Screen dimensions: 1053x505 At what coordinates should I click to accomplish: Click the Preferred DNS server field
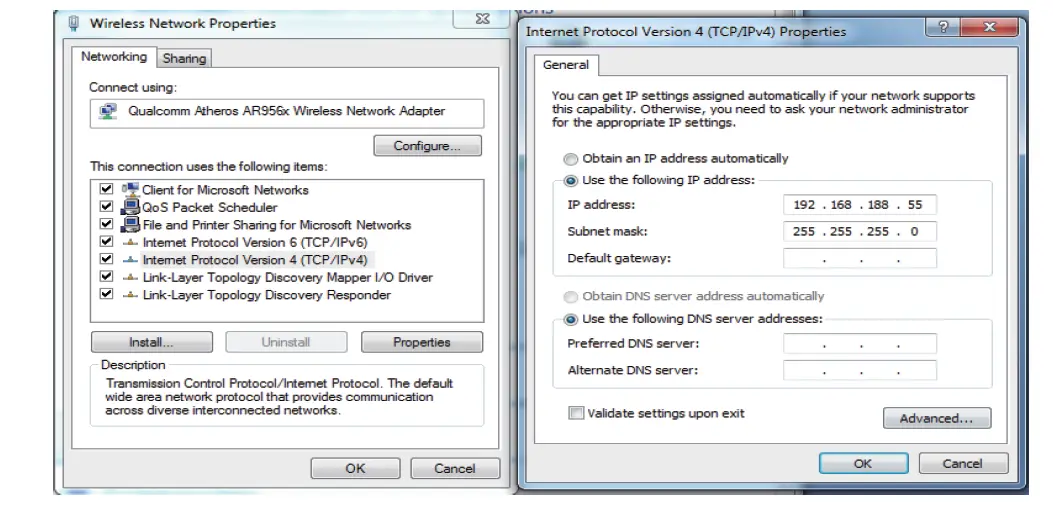(x=859, y=345)
